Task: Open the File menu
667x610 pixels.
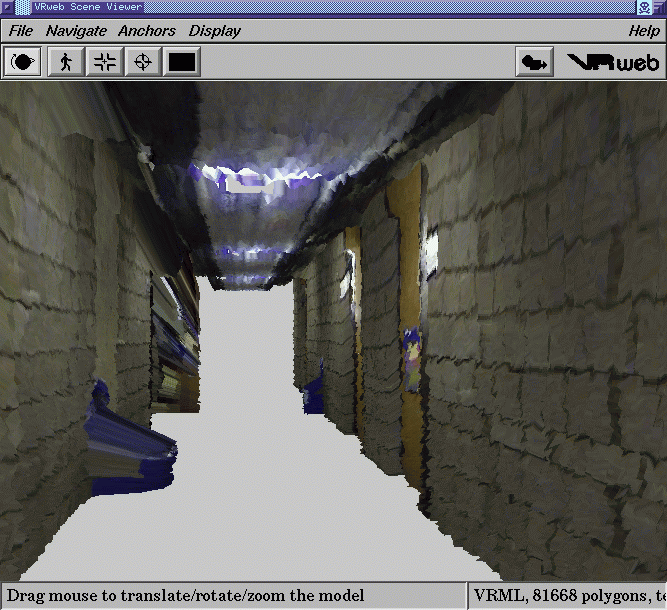Action: click(20, 31)
